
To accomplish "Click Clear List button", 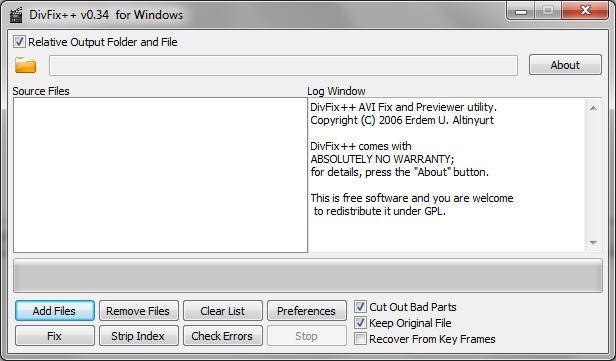I will (223, 311).
